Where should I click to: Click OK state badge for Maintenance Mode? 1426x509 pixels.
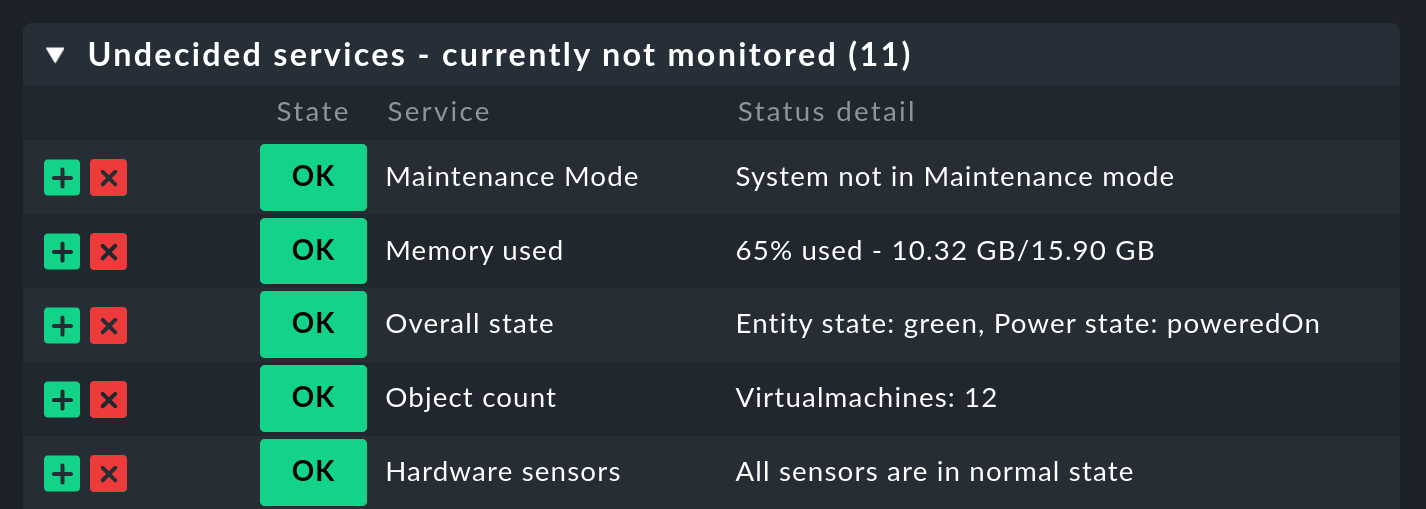coord(313,177)
